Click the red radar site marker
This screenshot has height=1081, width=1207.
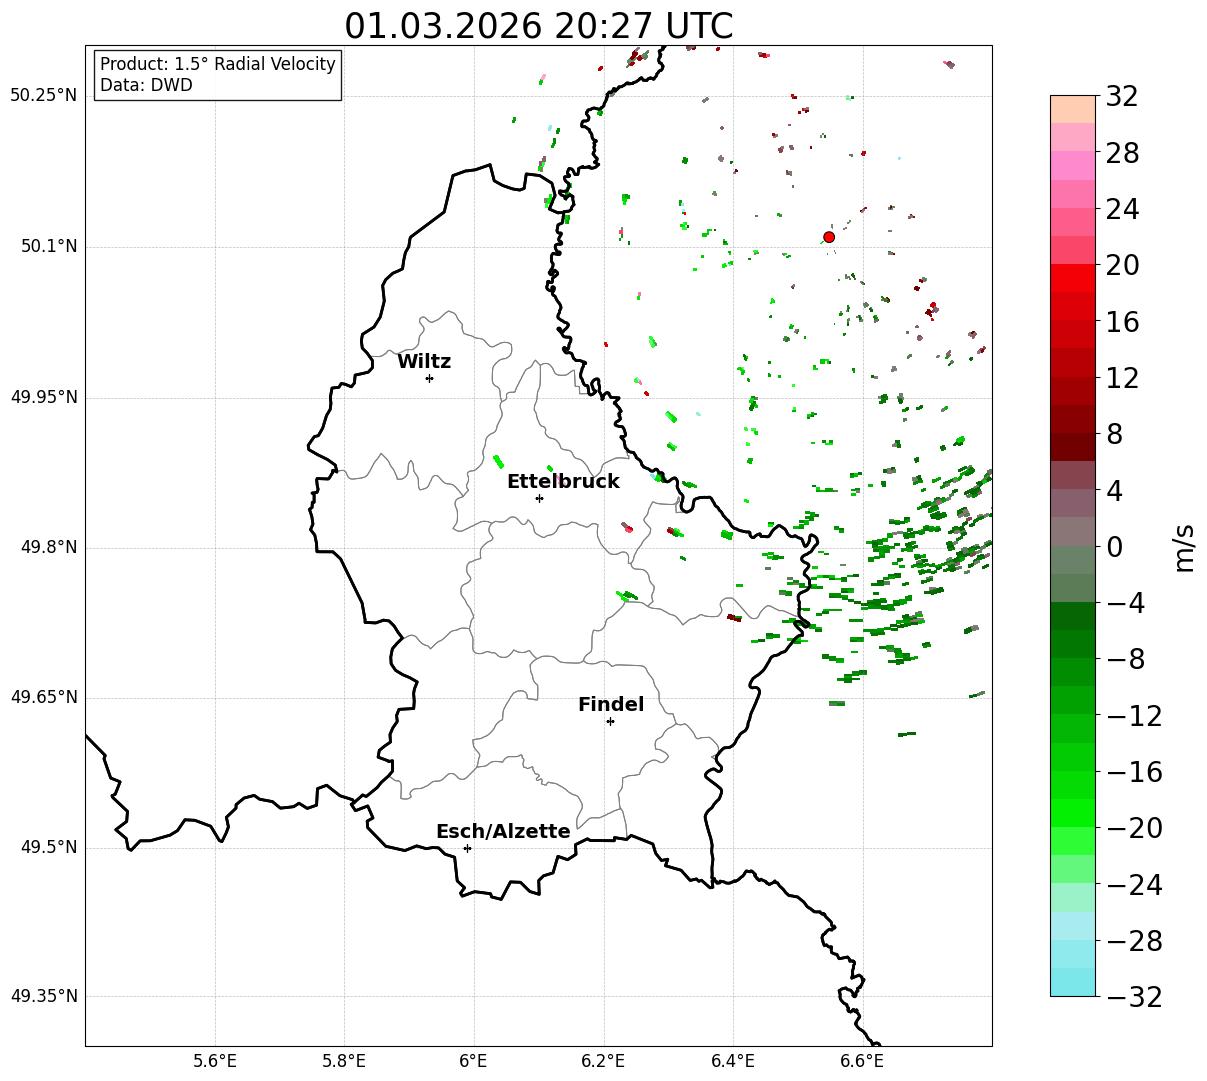pyautogui.click(x=829, y=237)
